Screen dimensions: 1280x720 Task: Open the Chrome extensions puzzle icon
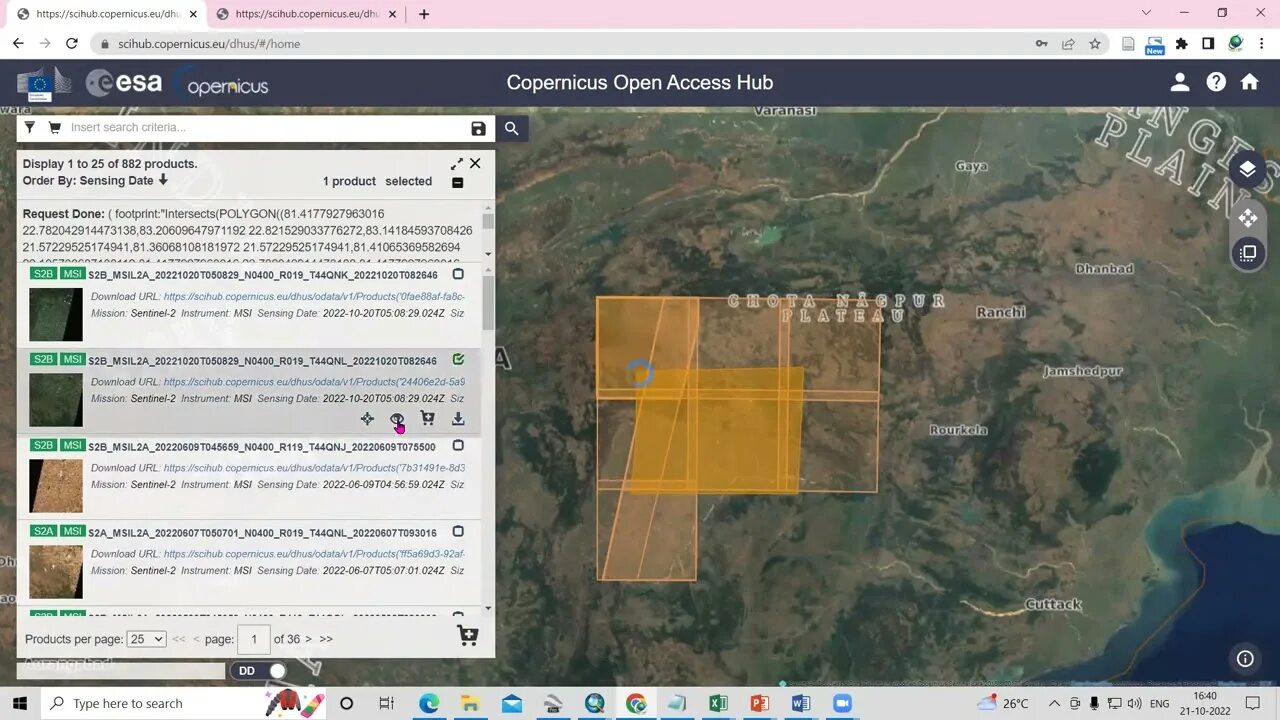pyautogui.click(x=1181, y=44)
